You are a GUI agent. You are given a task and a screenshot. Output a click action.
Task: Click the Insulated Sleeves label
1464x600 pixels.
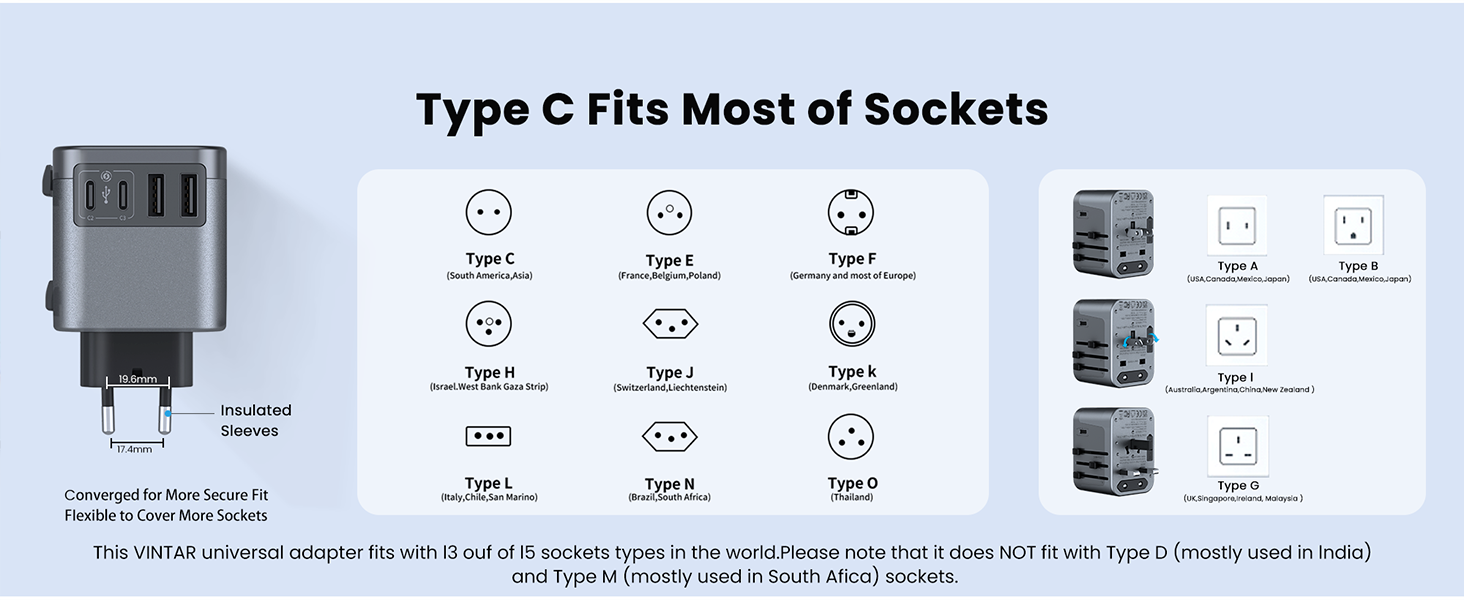pyautogui.click(x=256, y=420)
